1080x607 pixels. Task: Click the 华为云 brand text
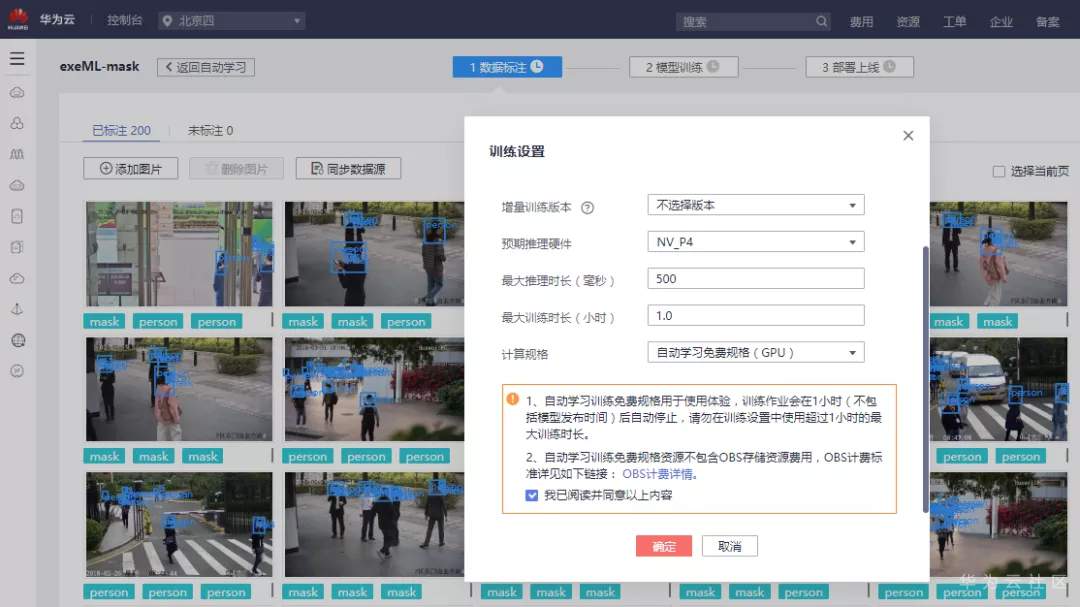[x=57, y=19]
